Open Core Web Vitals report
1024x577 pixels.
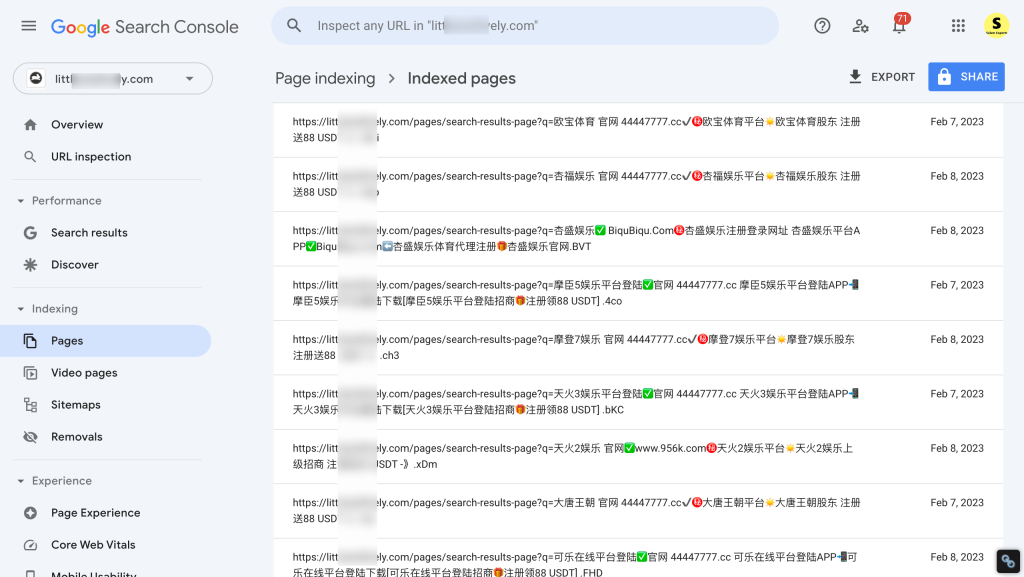click(x=106, y=545)
